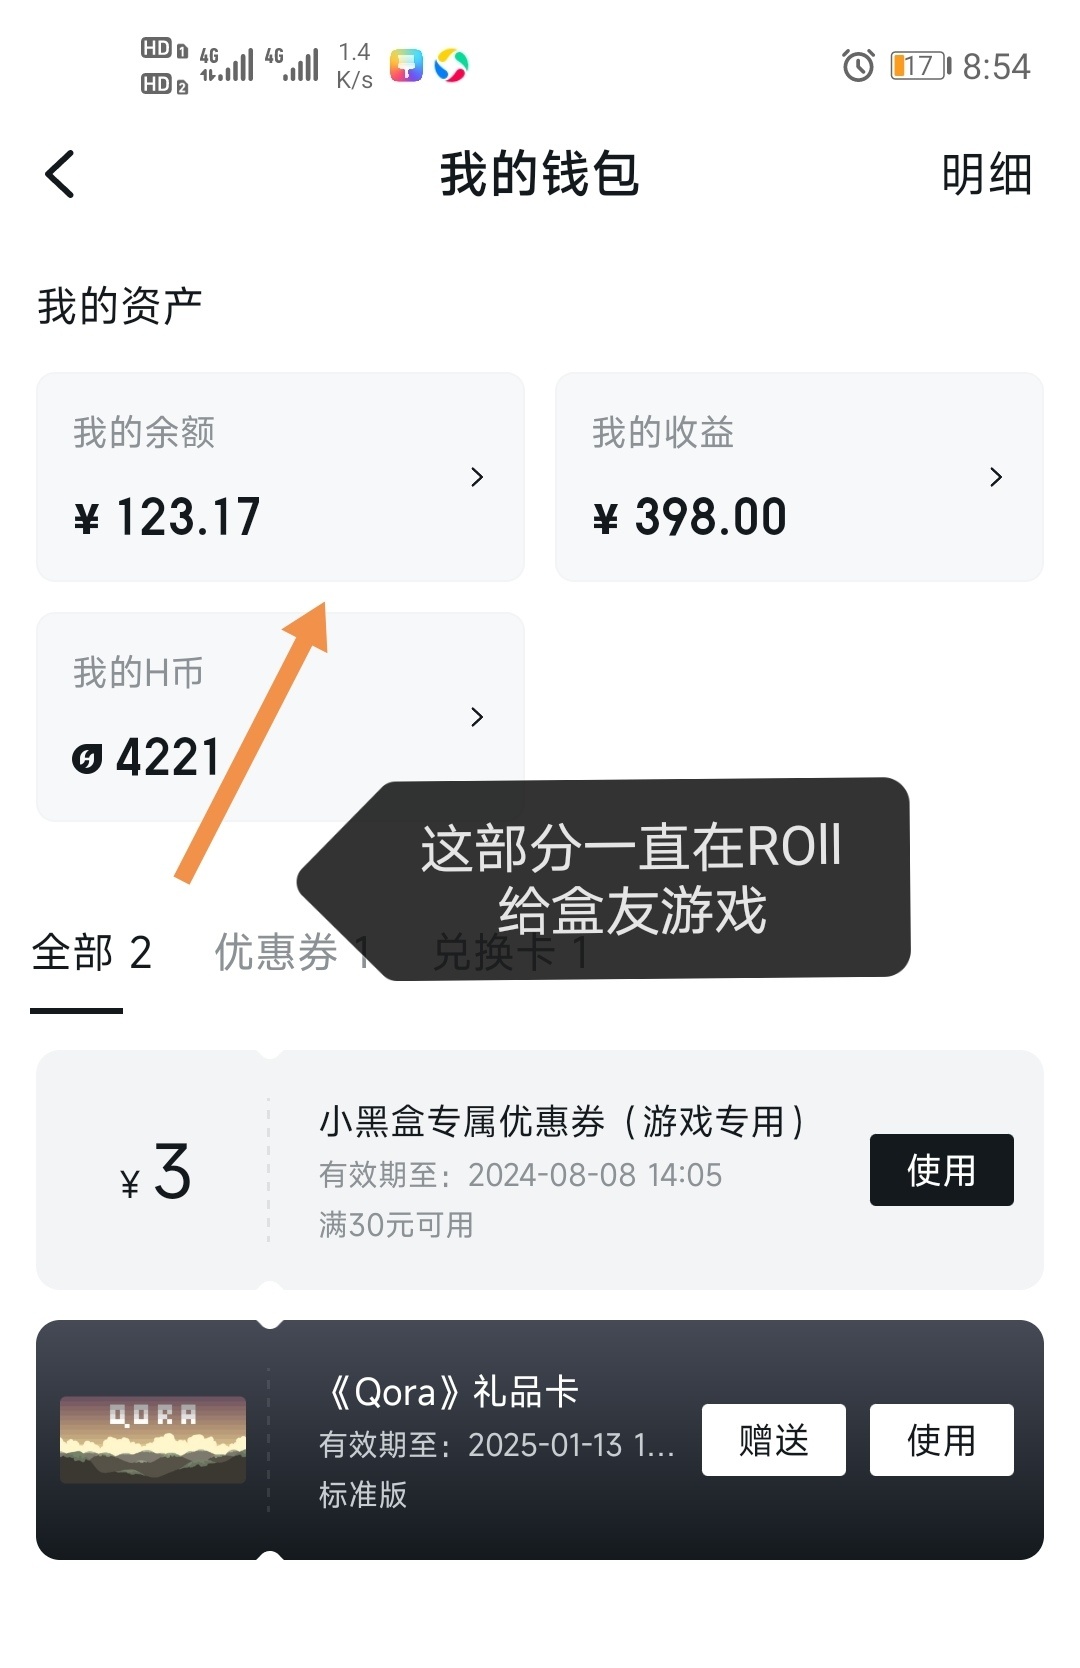Use the Qora gift card

pos(941,1440)
